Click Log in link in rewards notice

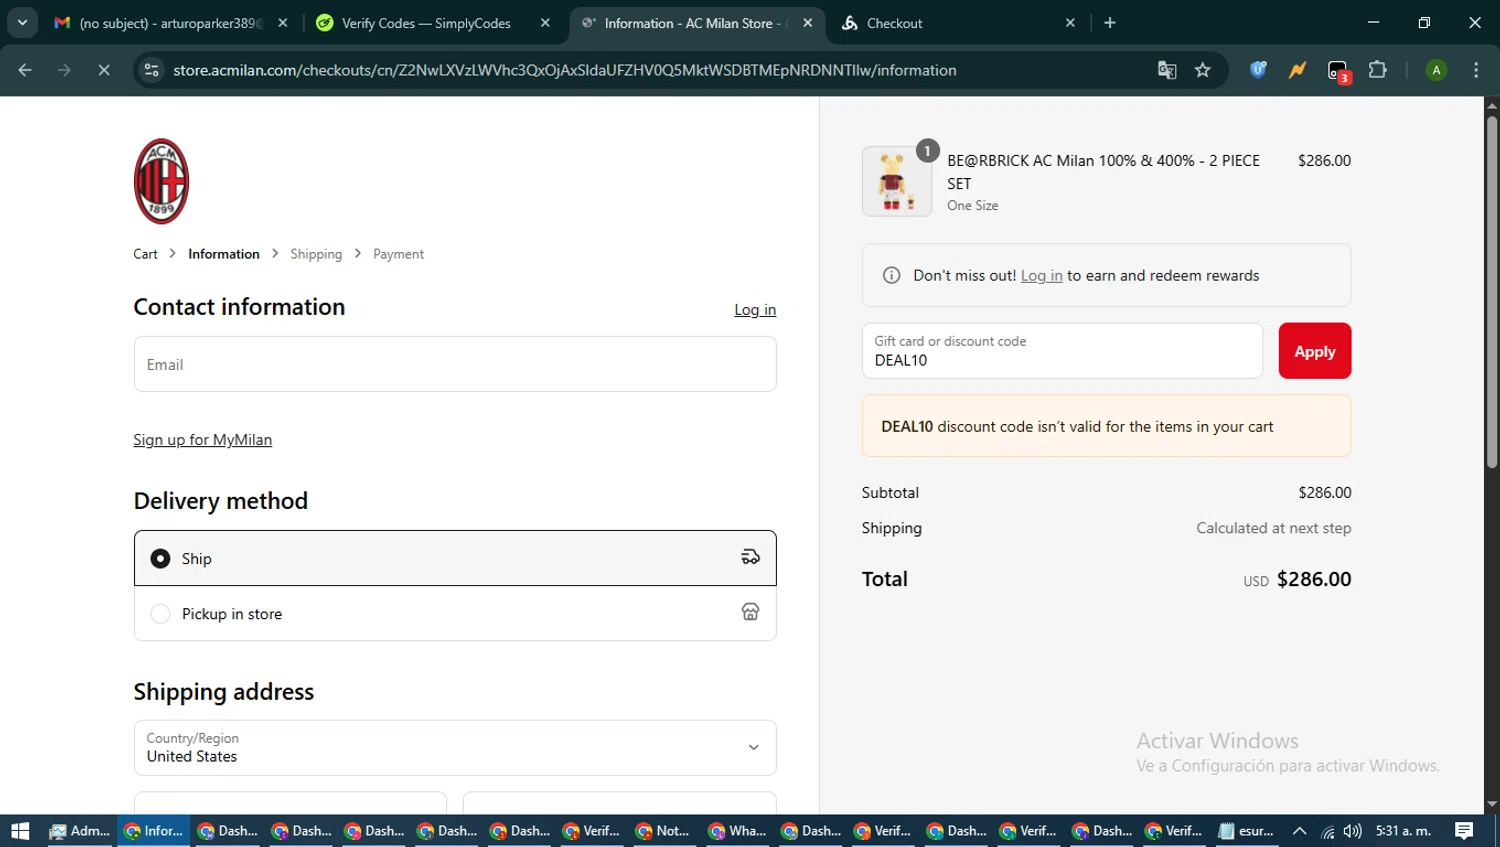pyautogui.click(x=1041, y=276)
